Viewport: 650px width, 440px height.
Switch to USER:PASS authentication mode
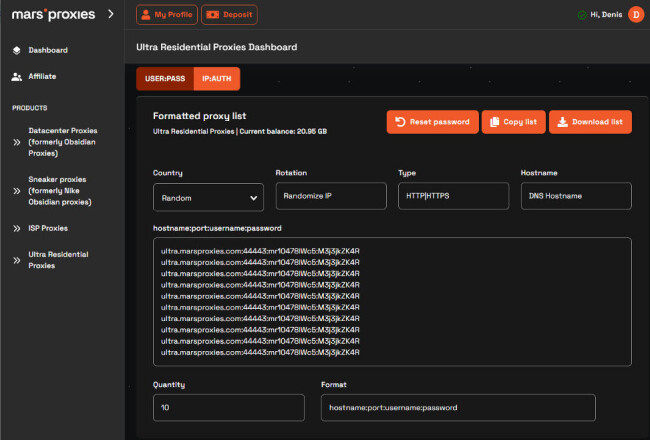coord(165,78)
